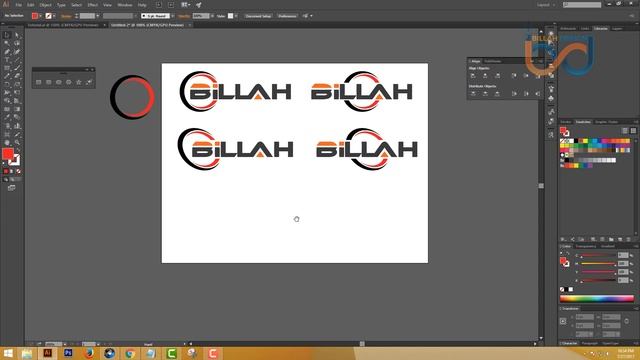Click Horizontal Align Left in Align panel
Viewport: 640px width, 360px height.
tap(473, 76)
